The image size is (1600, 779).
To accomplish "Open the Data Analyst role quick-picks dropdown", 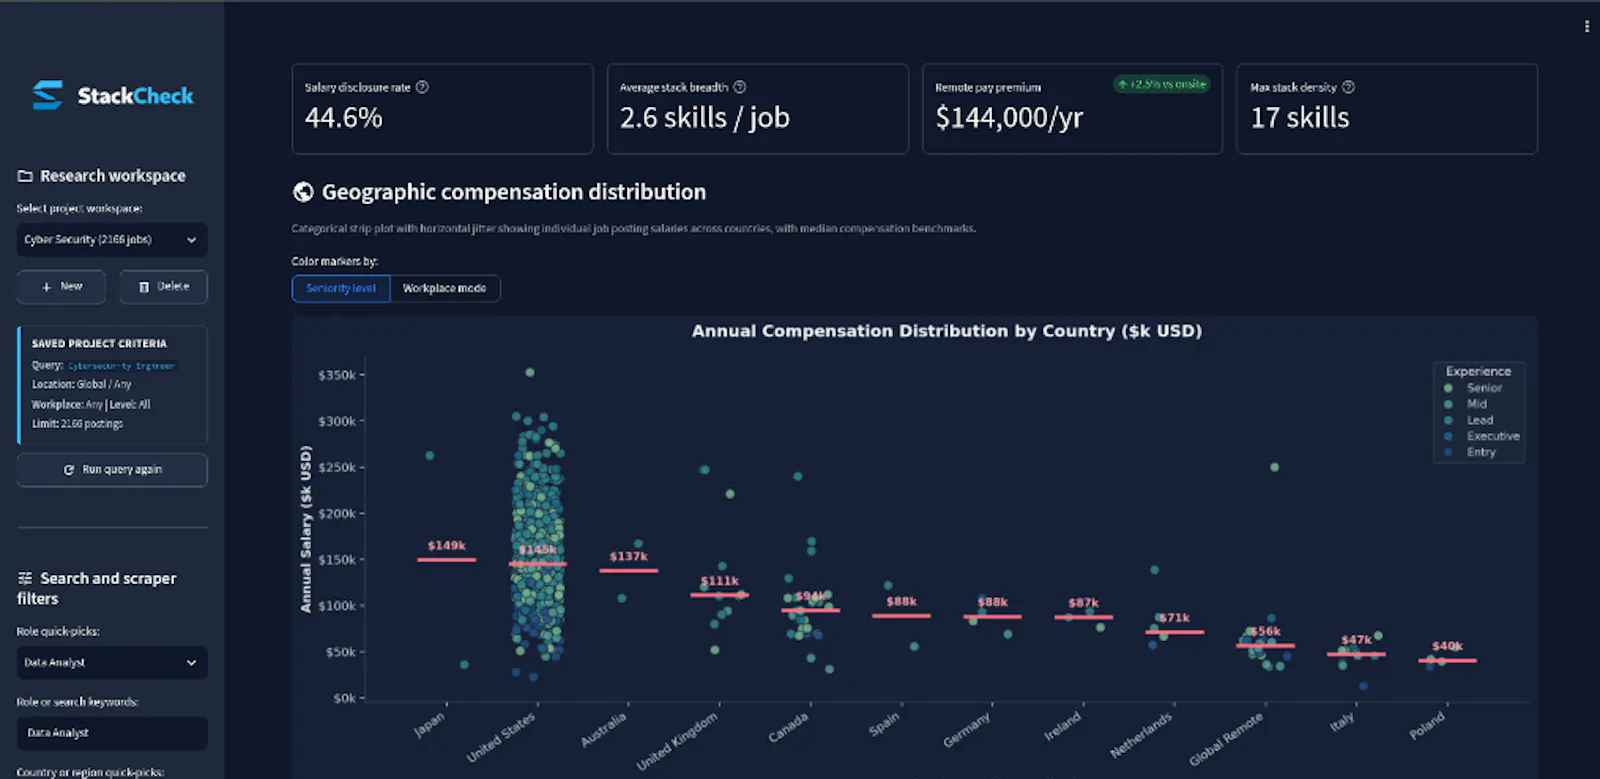I will [x=112, y=663].
